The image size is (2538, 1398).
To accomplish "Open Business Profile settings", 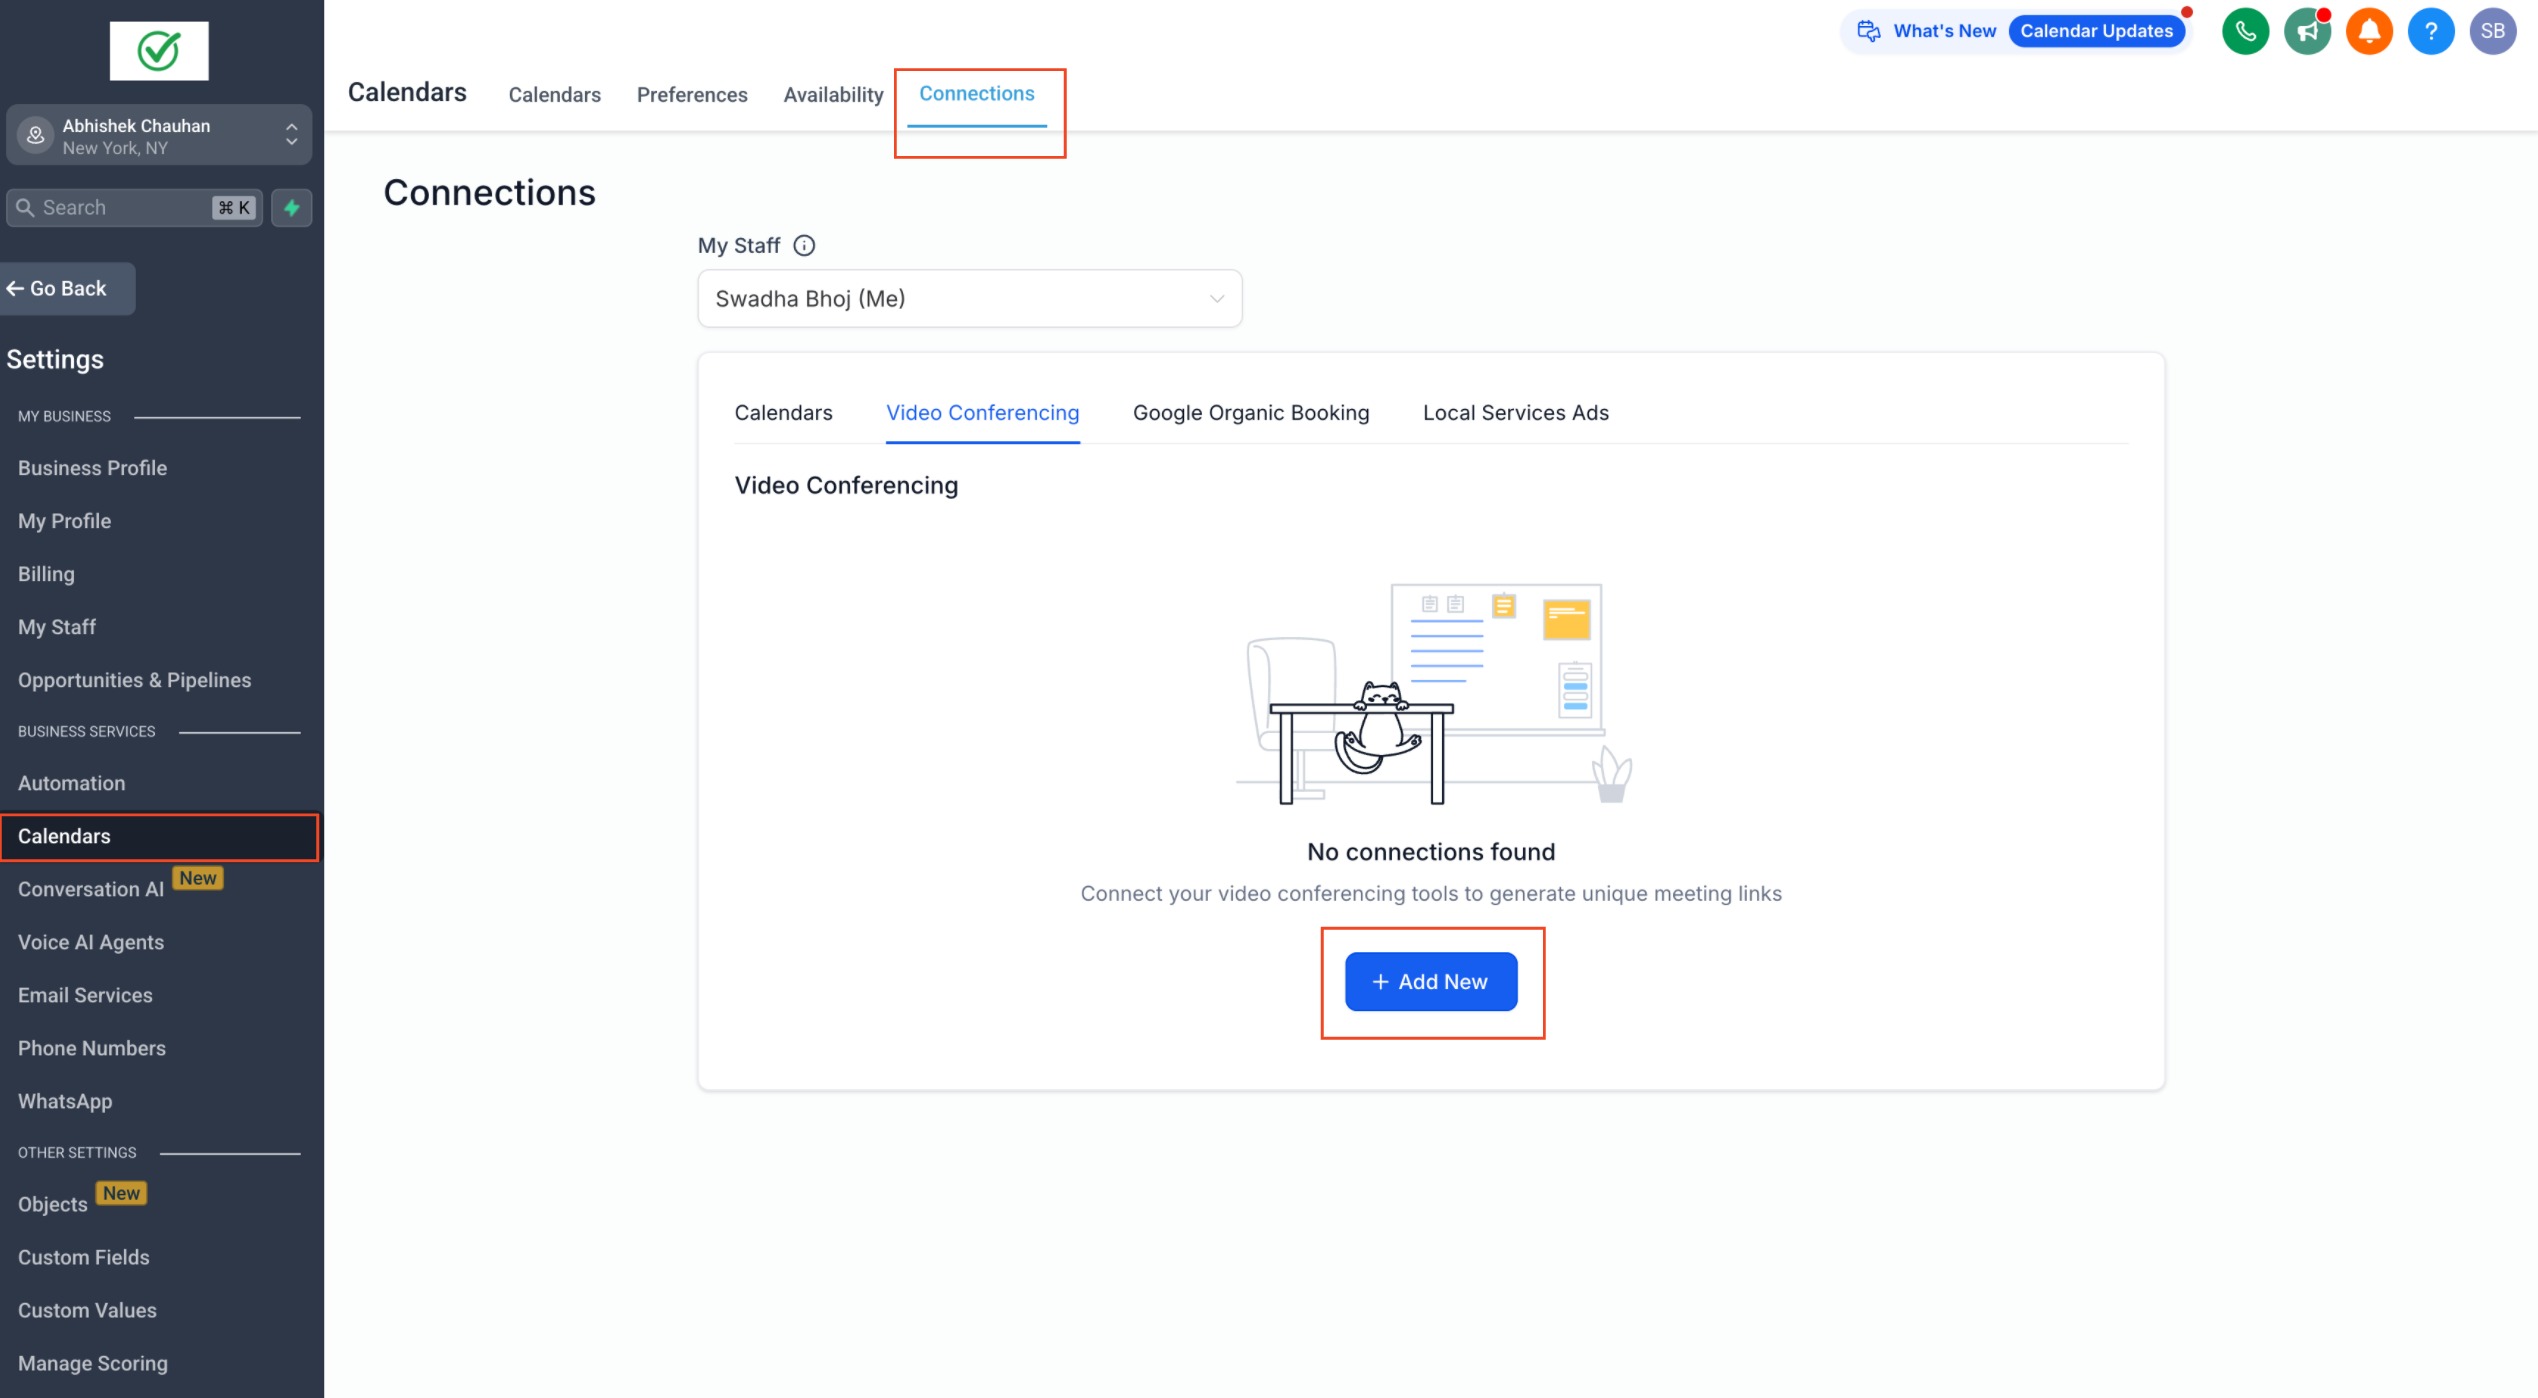I will (x=92, y=468).
